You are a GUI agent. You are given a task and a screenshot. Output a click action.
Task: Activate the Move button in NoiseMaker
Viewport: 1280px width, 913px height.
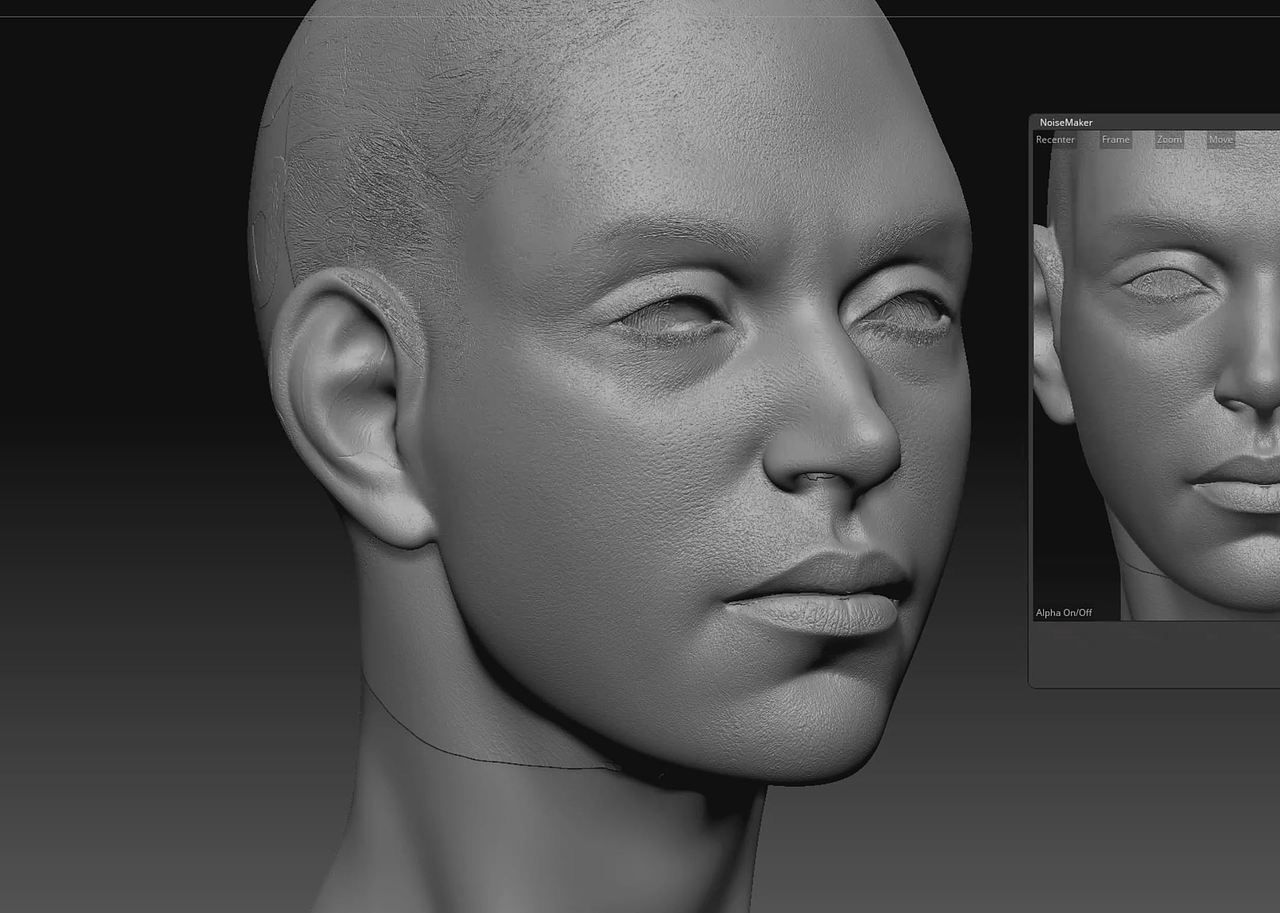point(1221,140)
